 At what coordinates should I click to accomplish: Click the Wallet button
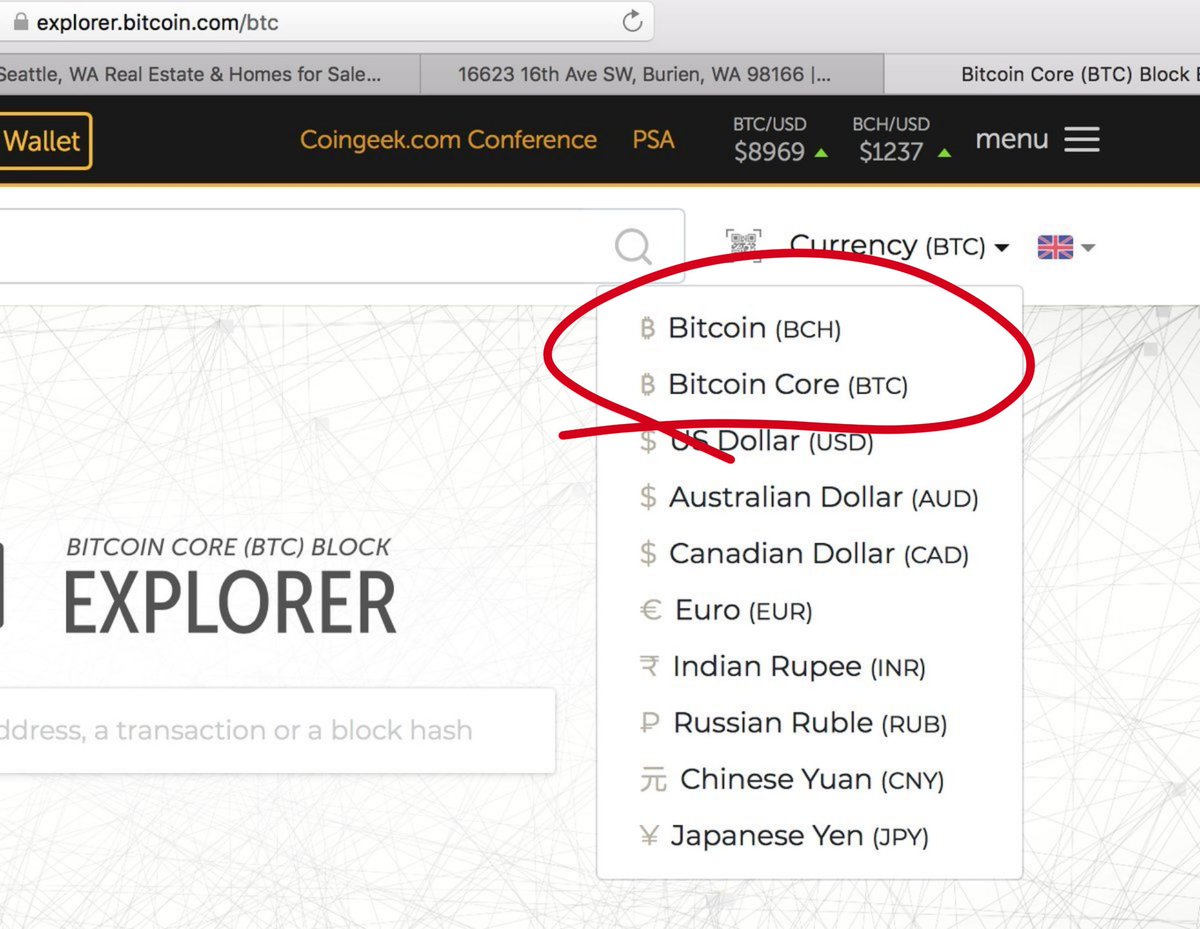click(x=45, y=140)
